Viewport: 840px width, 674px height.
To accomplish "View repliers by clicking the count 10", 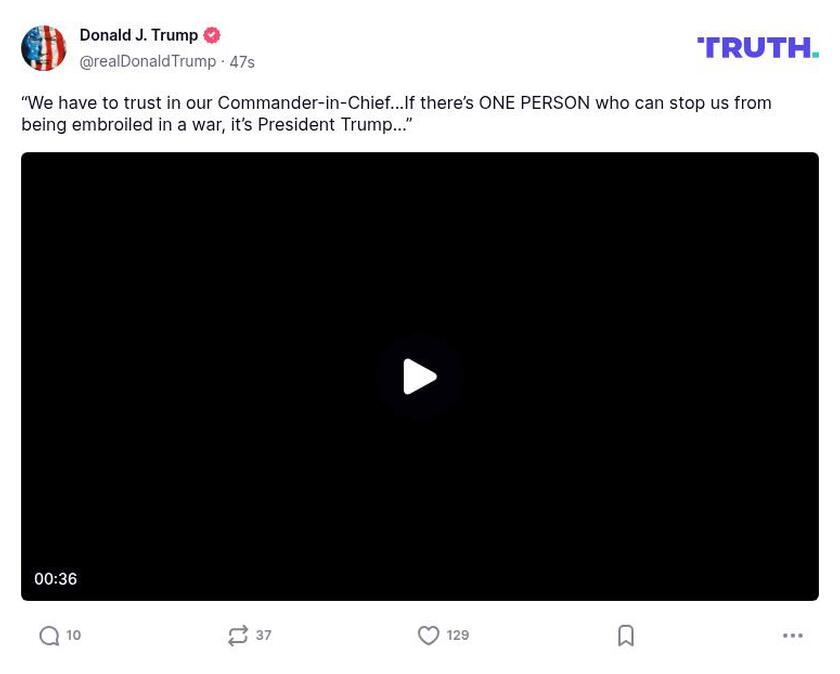I will tap(74, 634).
